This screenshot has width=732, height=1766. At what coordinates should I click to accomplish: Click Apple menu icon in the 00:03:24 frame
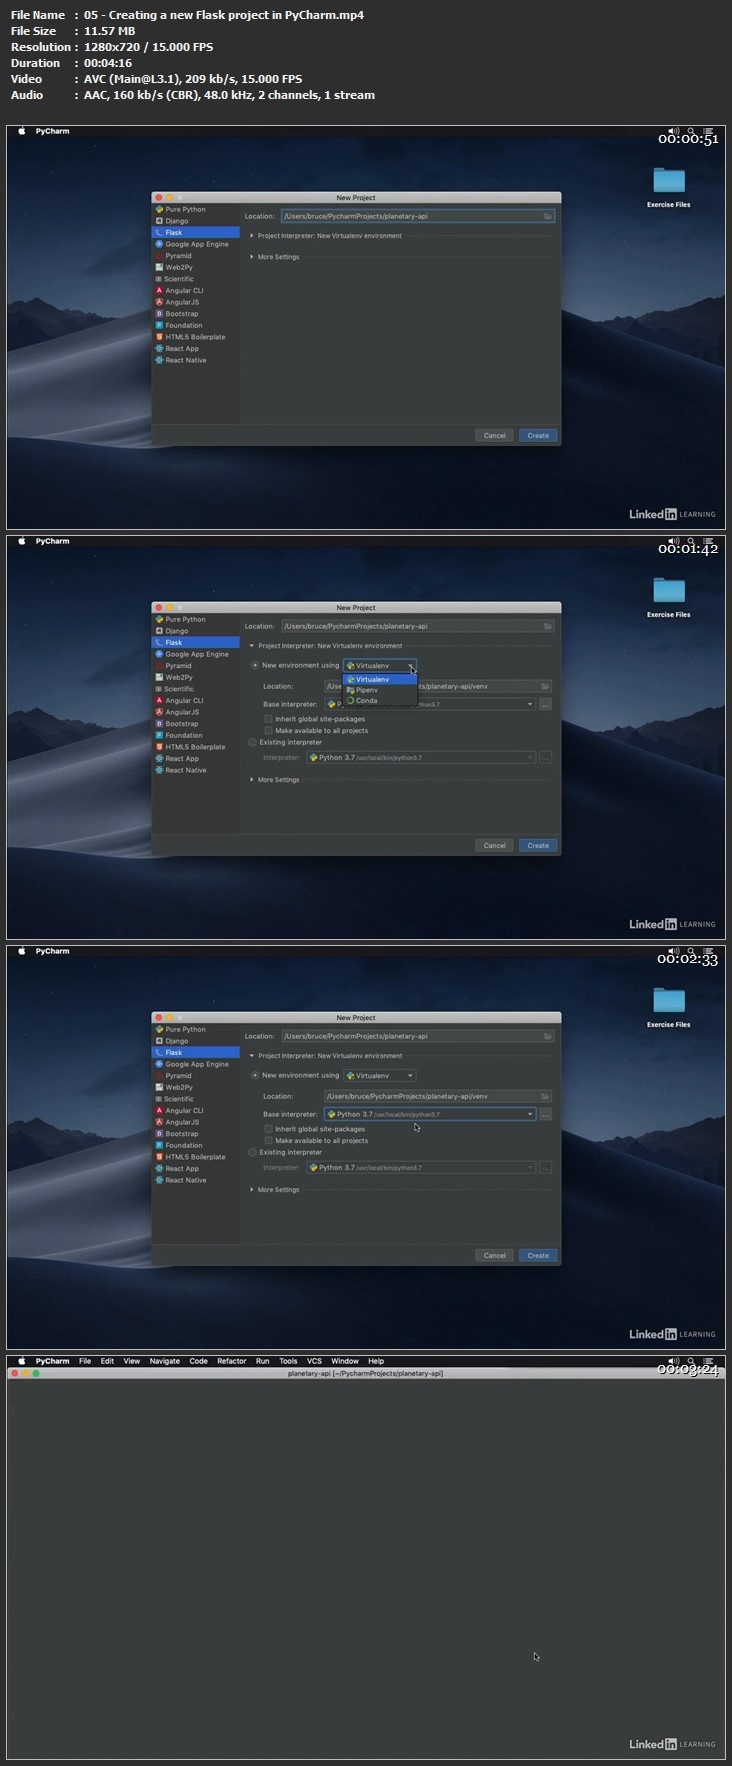[21, 1361]
